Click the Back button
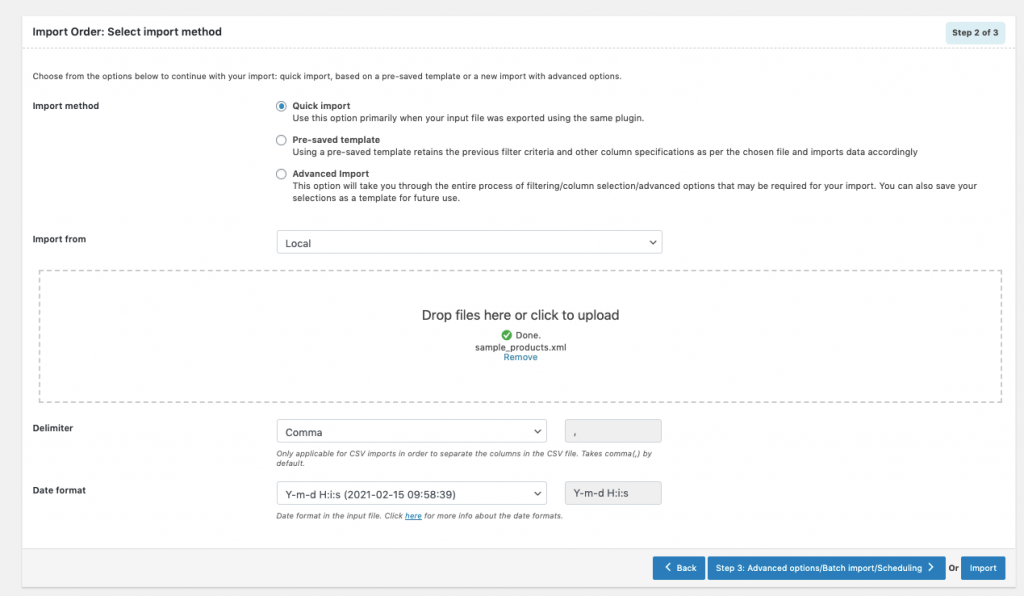This screenshot has height=596, width=1024. pyautogui.click(x=679, y=568)
